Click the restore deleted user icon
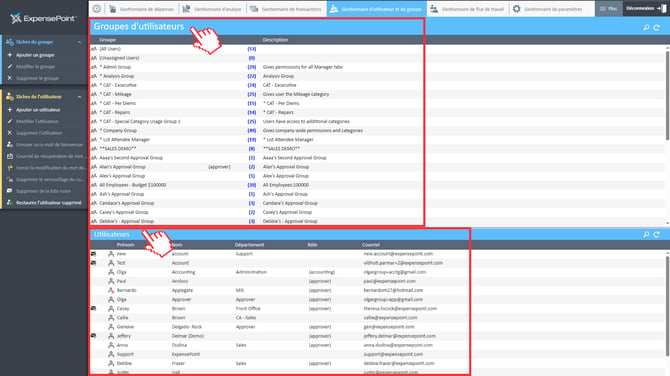Screen dimensions: 670x376 click(10, 203)
